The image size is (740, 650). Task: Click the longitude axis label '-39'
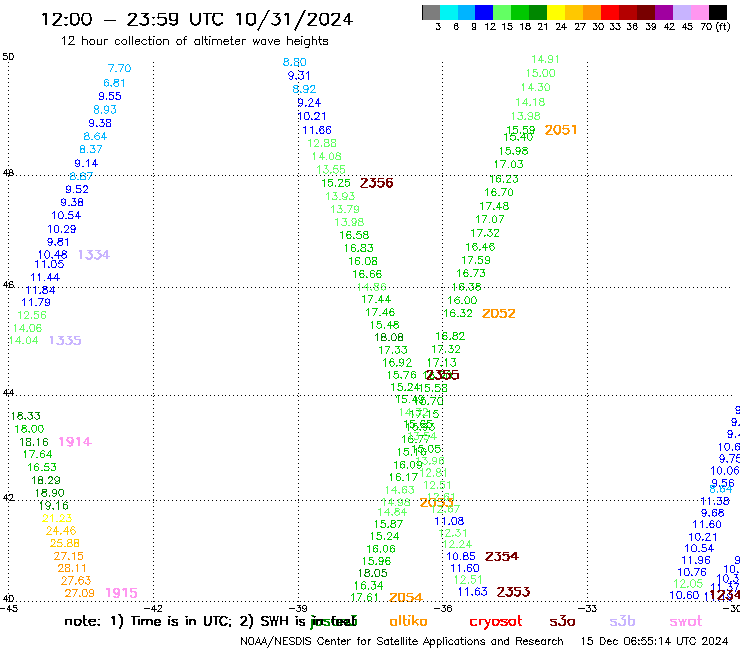[x=298, y=609]
